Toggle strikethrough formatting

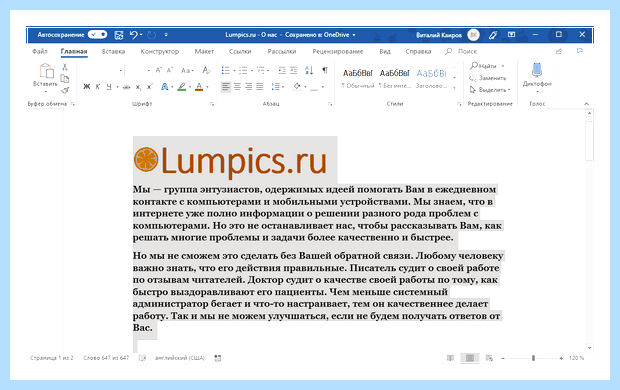pos(127,87)
